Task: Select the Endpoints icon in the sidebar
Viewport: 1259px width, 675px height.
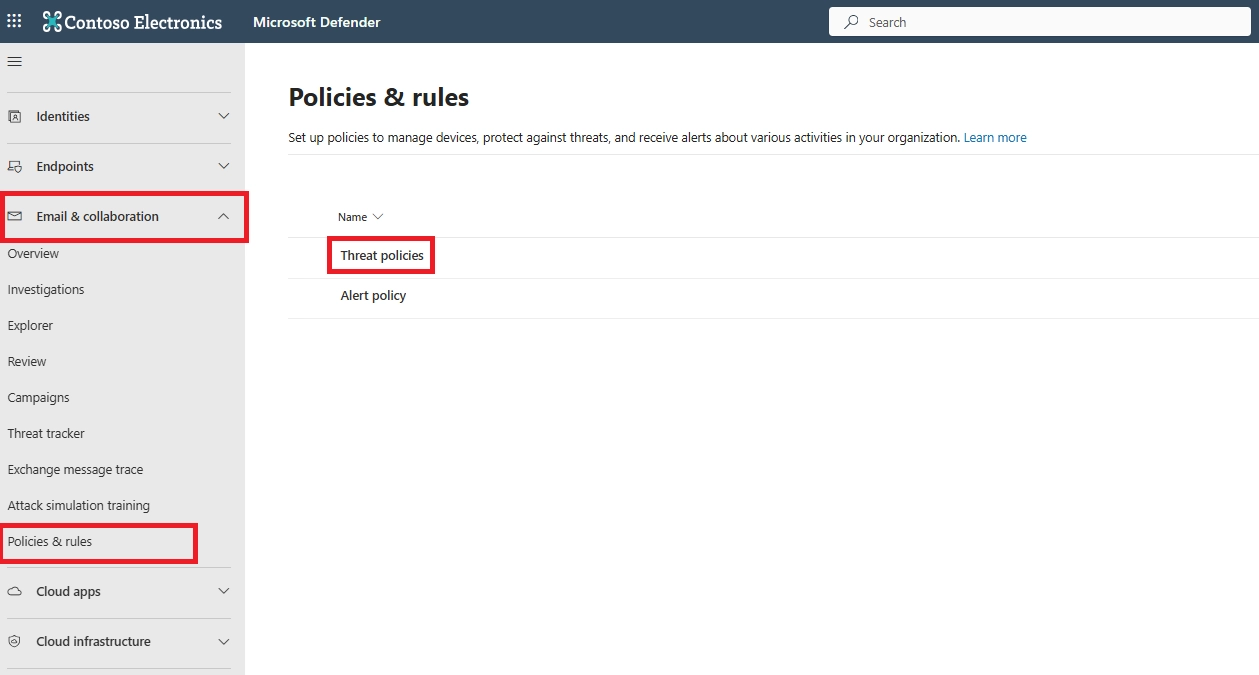Action: (15, 166)
